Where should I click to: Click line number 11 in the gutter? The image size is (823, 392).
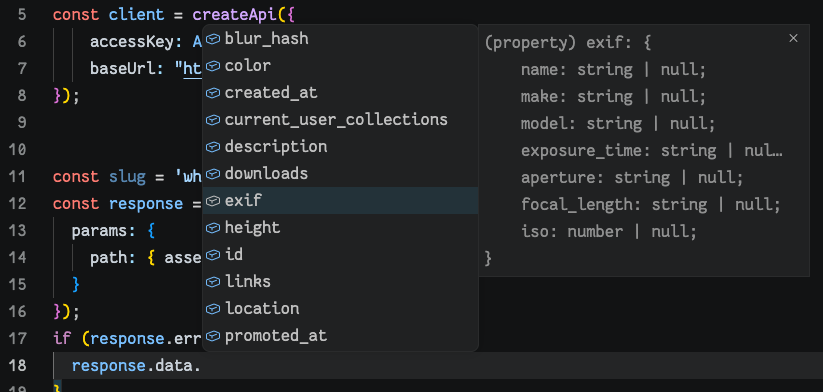(18, 177)
